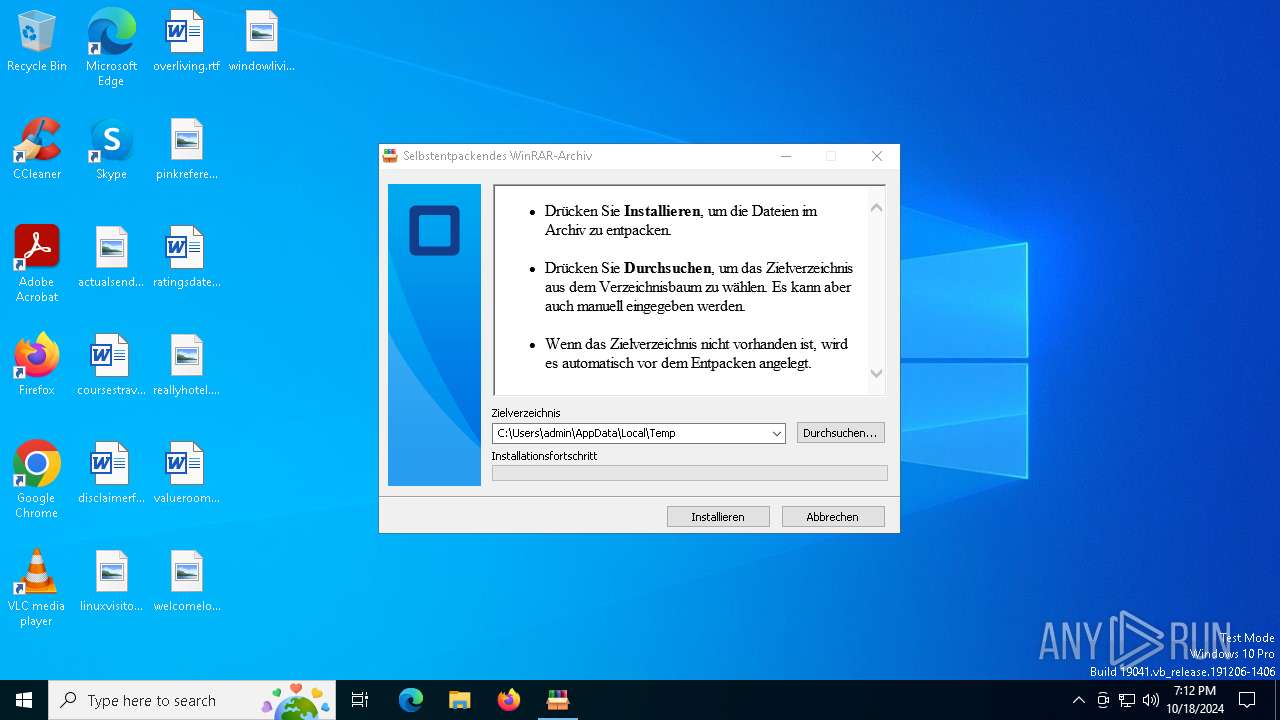Click the Zielverzeichnis path text field

click(x=630, y=434)
